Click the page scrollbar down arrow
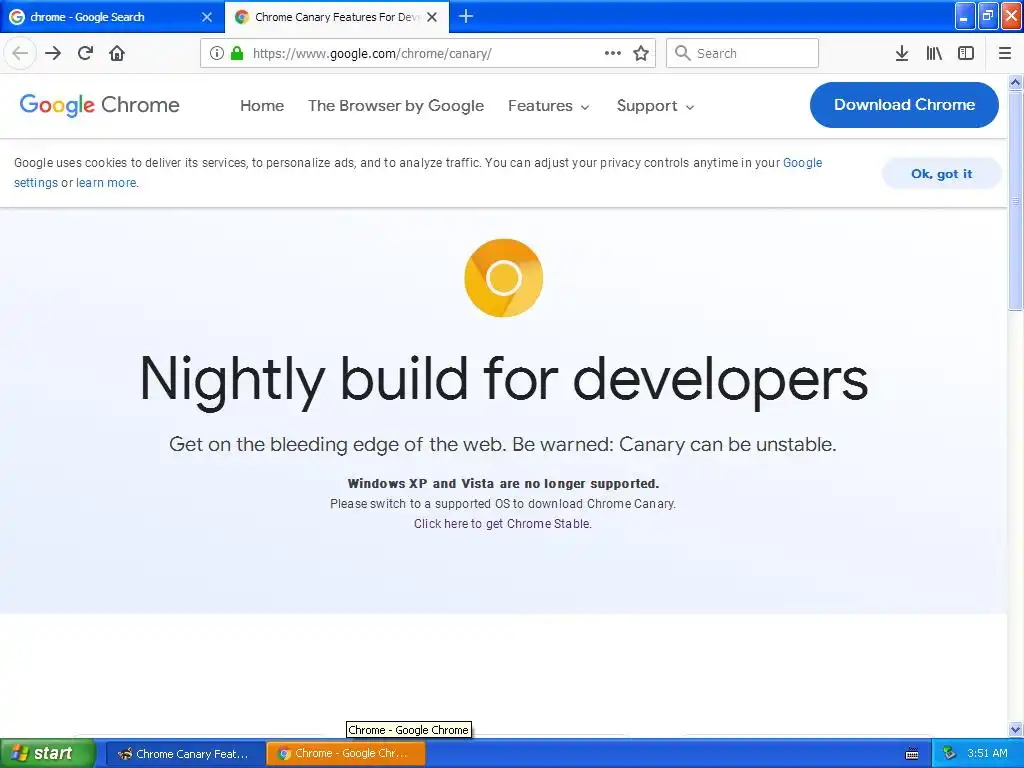Screen dimensions: 1024x768 [x=1015, y=729]
